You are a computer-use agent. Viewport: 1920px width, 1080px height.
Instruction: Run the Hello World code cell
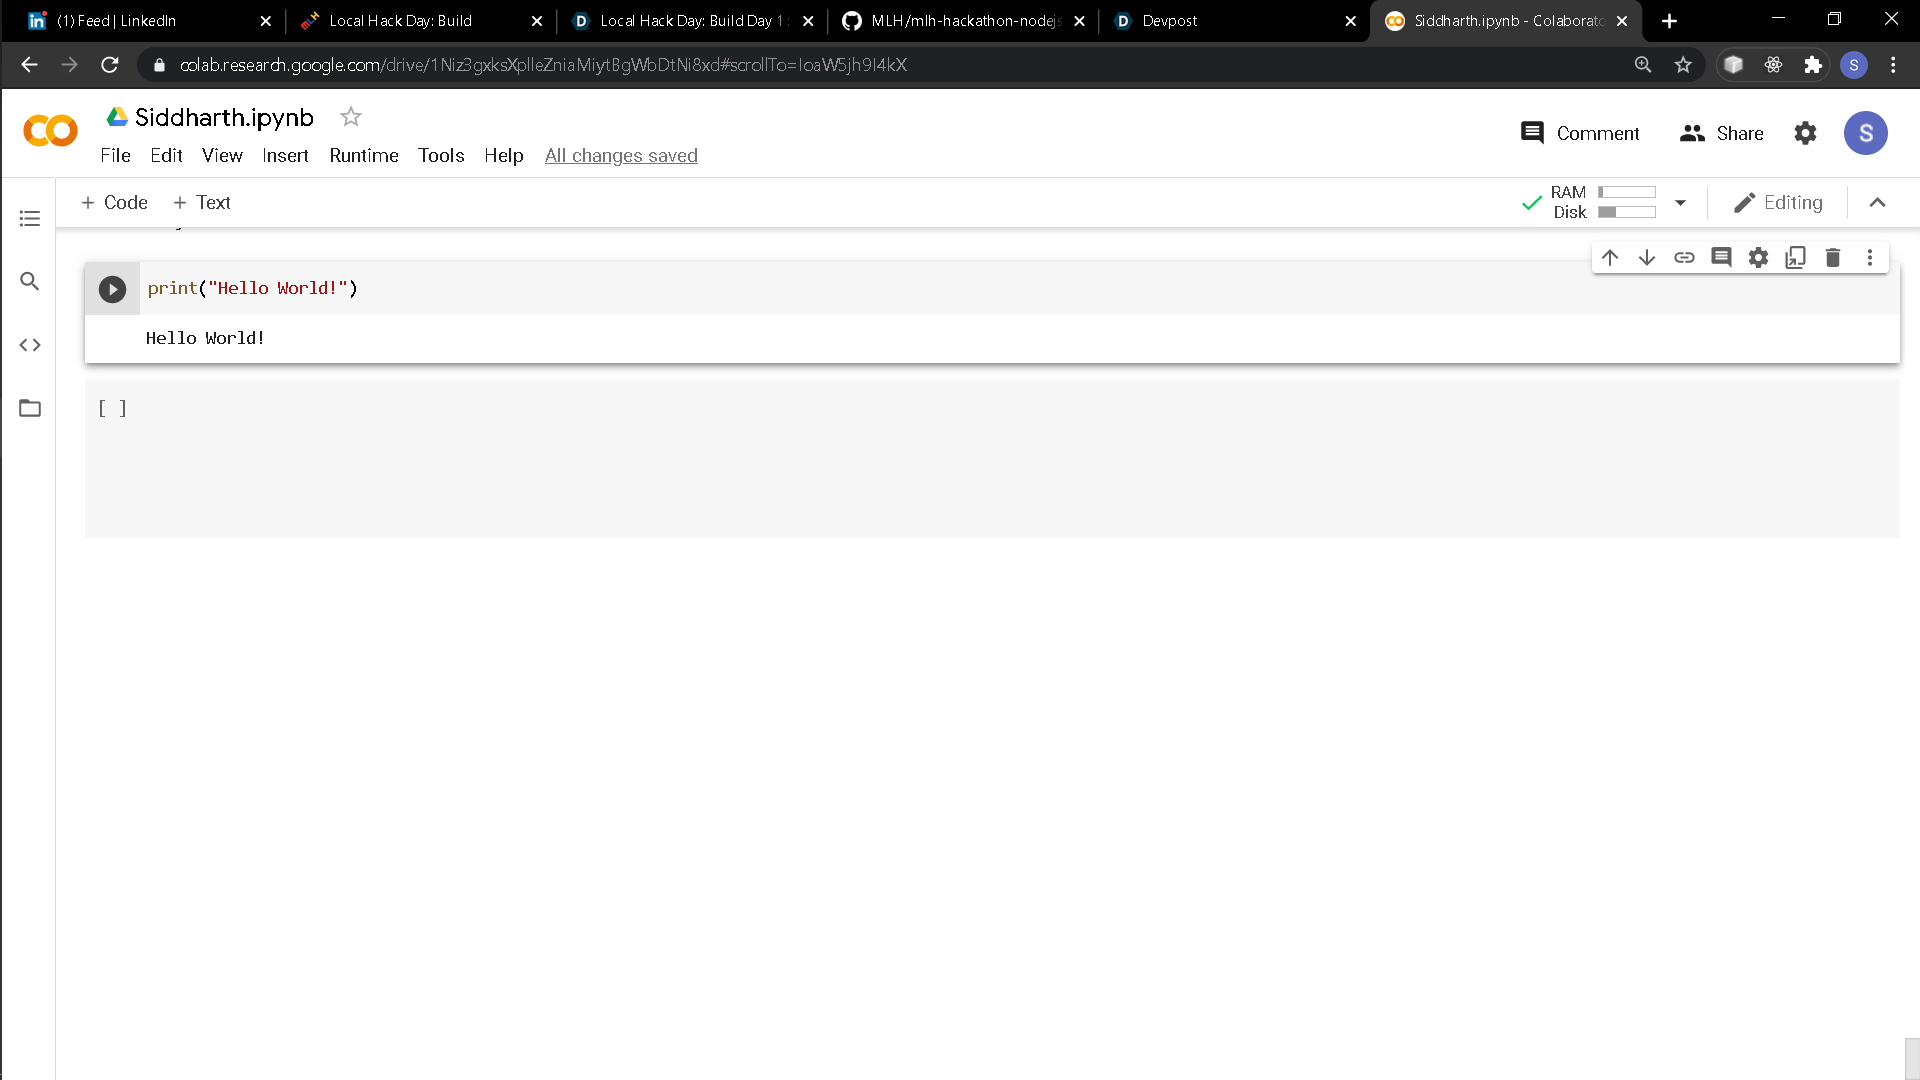(112, 289)
